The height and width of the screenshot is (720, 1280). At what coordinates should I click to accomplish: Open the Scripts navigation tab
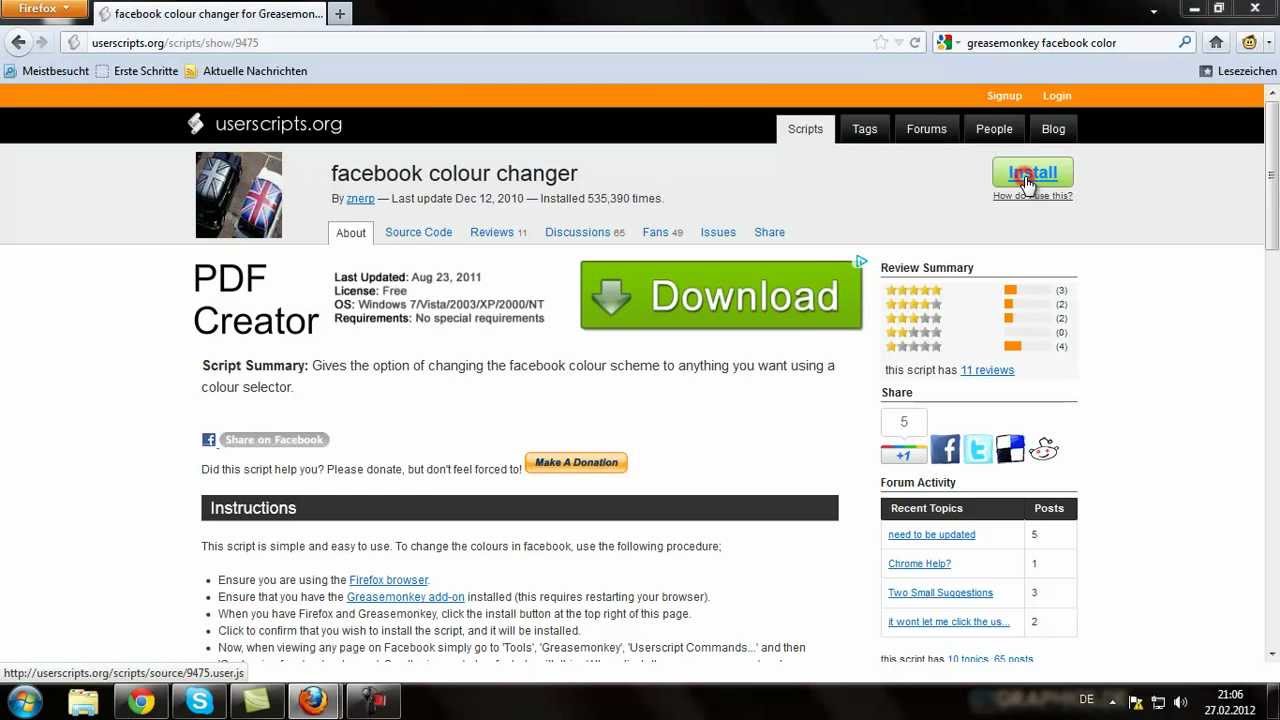point(805,129)
